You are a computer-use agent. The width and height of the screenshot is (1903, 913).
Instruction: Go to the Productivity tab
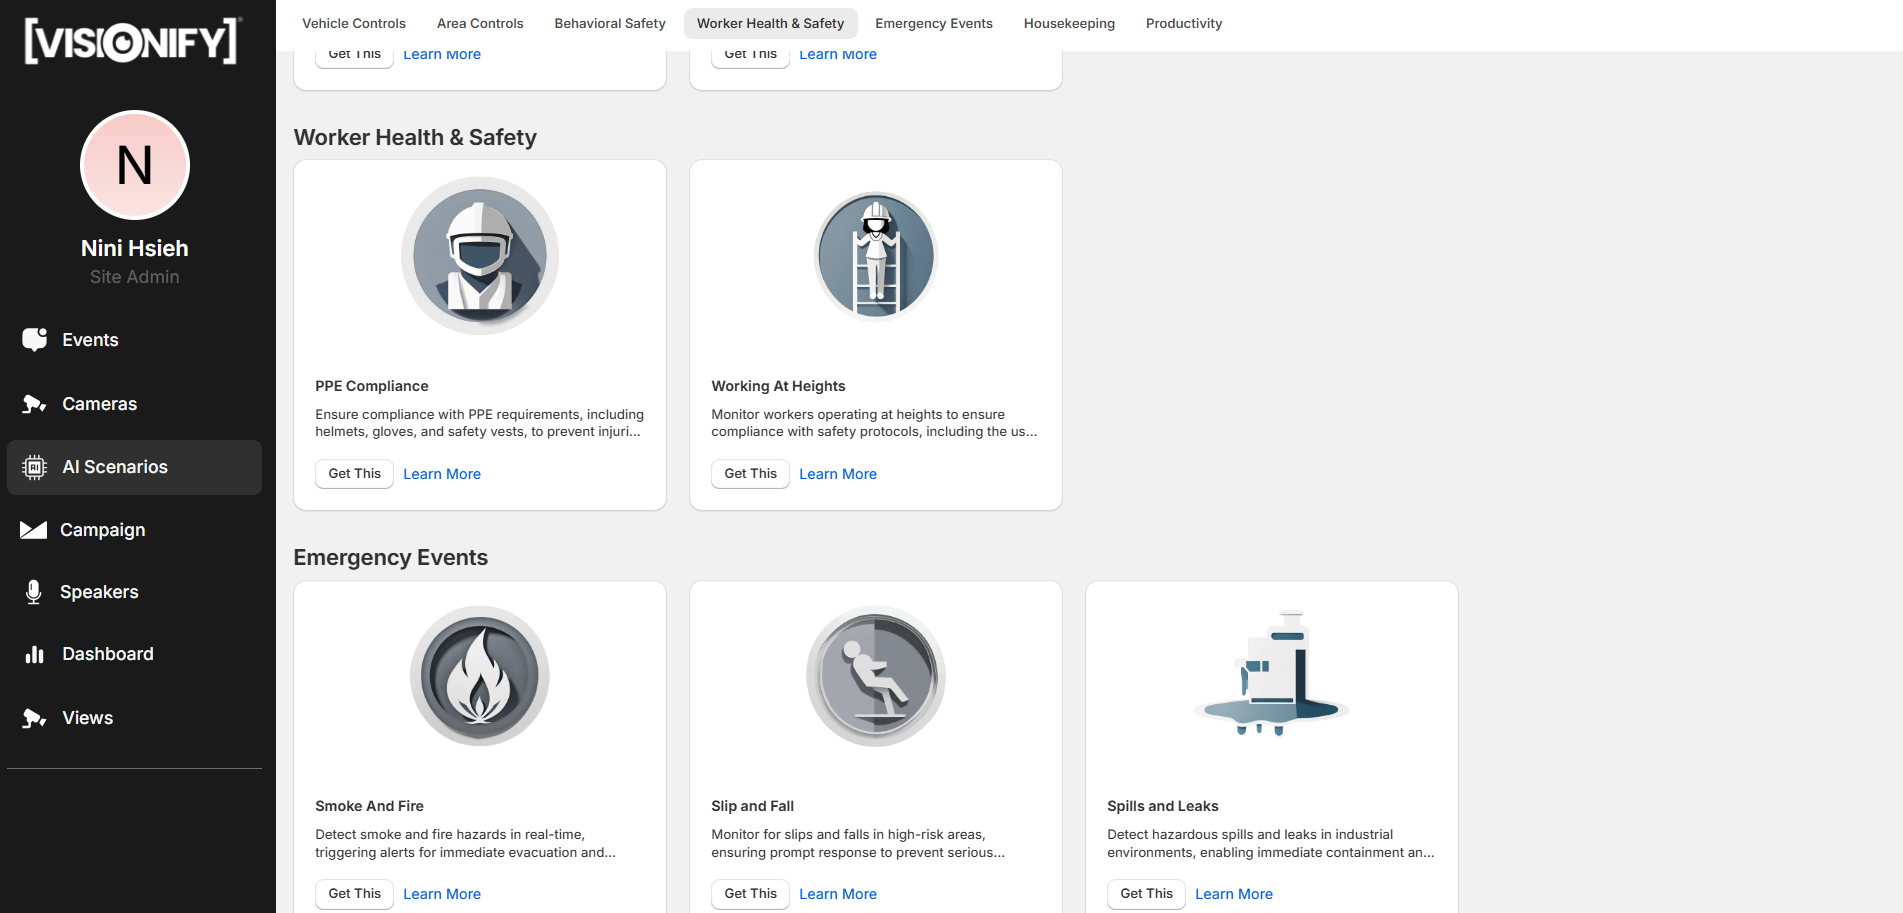[x=1183, y=23]
